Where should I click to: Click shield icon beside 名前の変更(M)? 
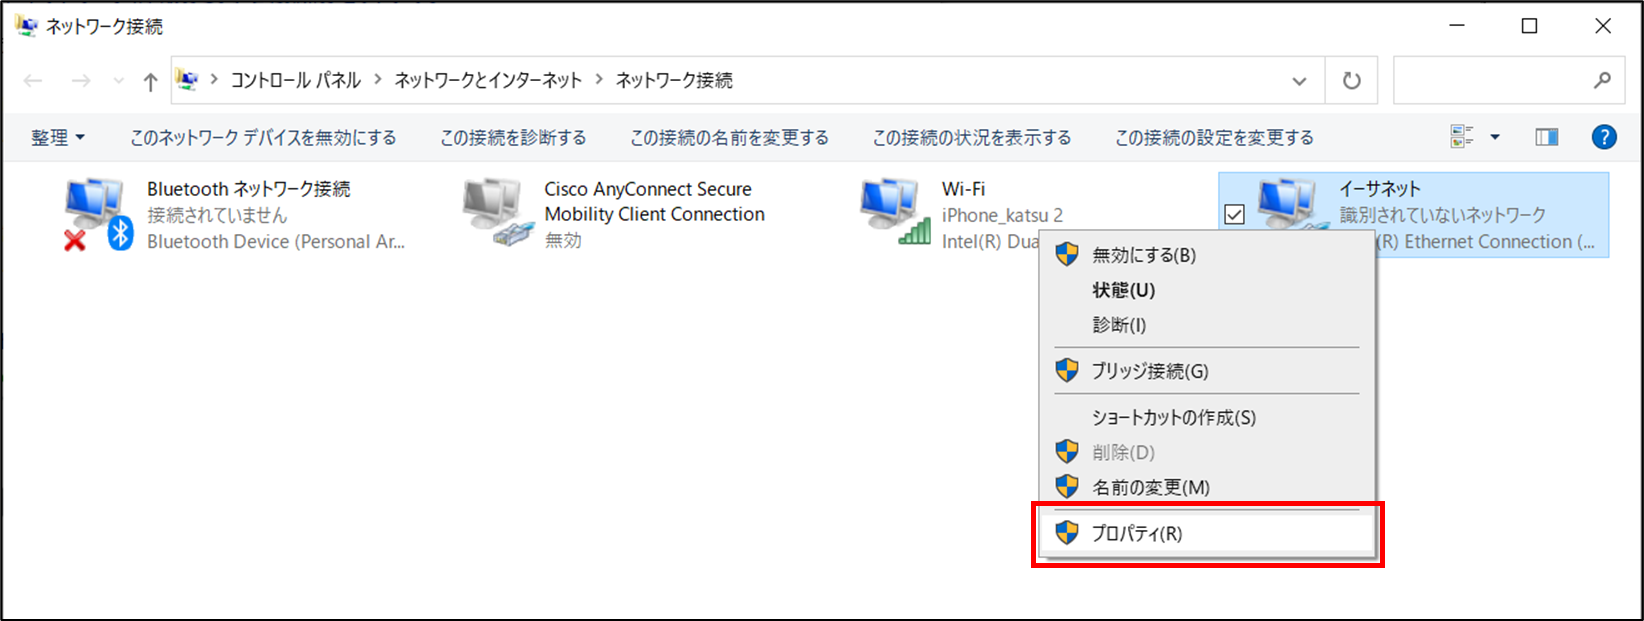pos(1067,487)
